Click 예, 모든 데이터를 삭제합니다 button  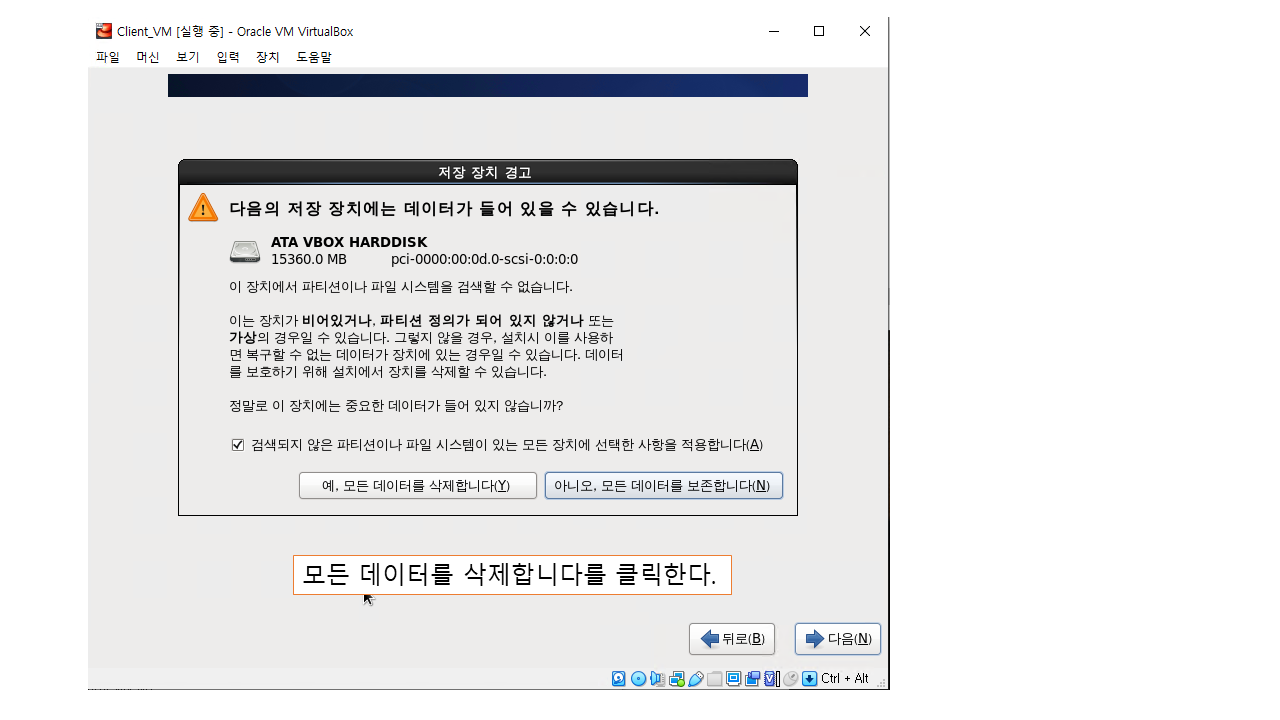[417, 486]
